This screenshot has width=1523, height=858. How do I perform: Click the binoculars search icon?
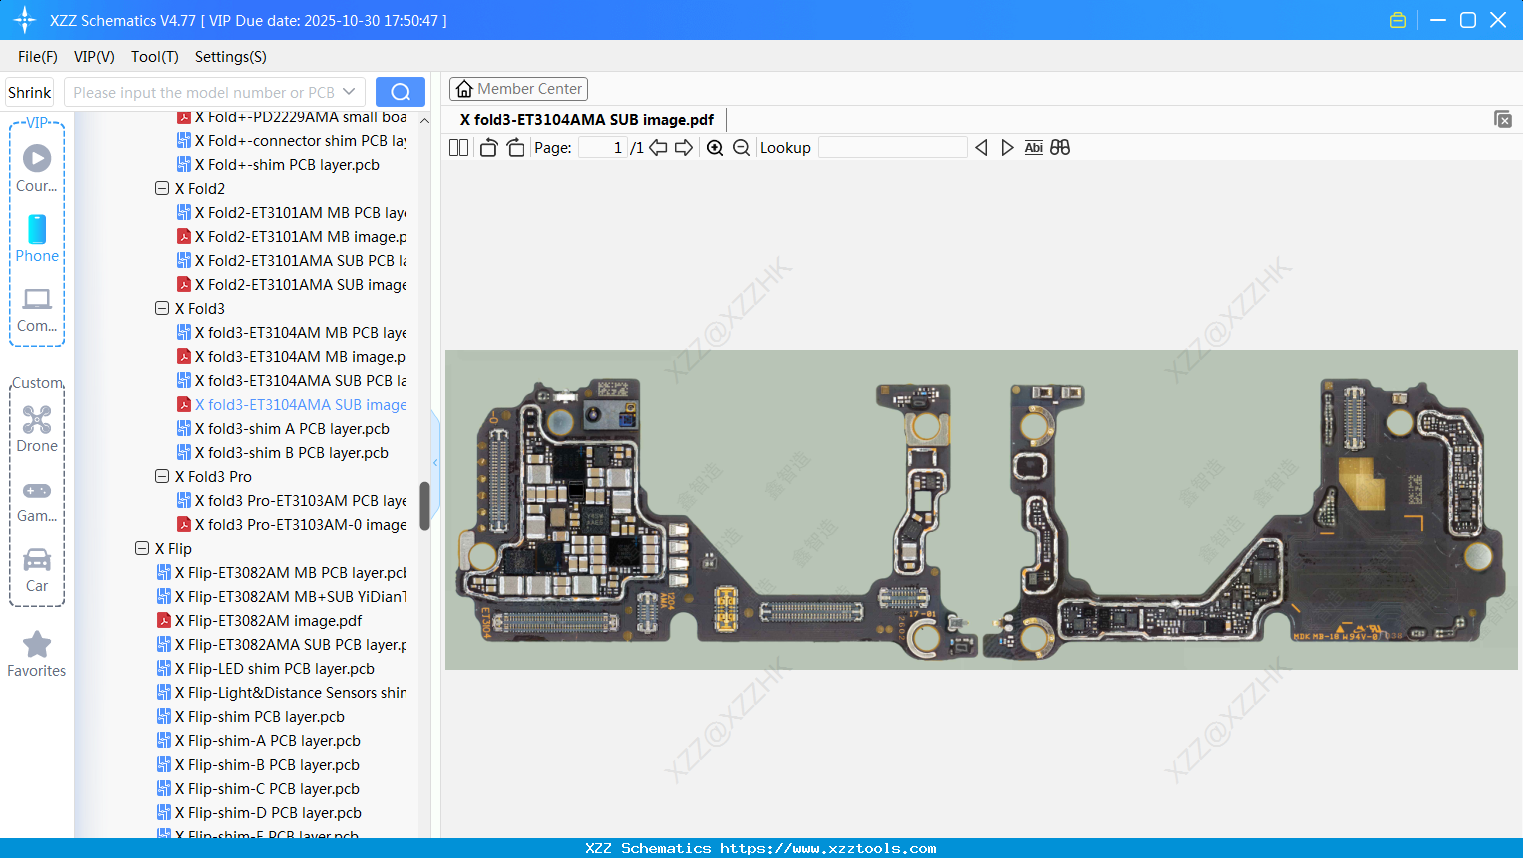pos(1060,148)
